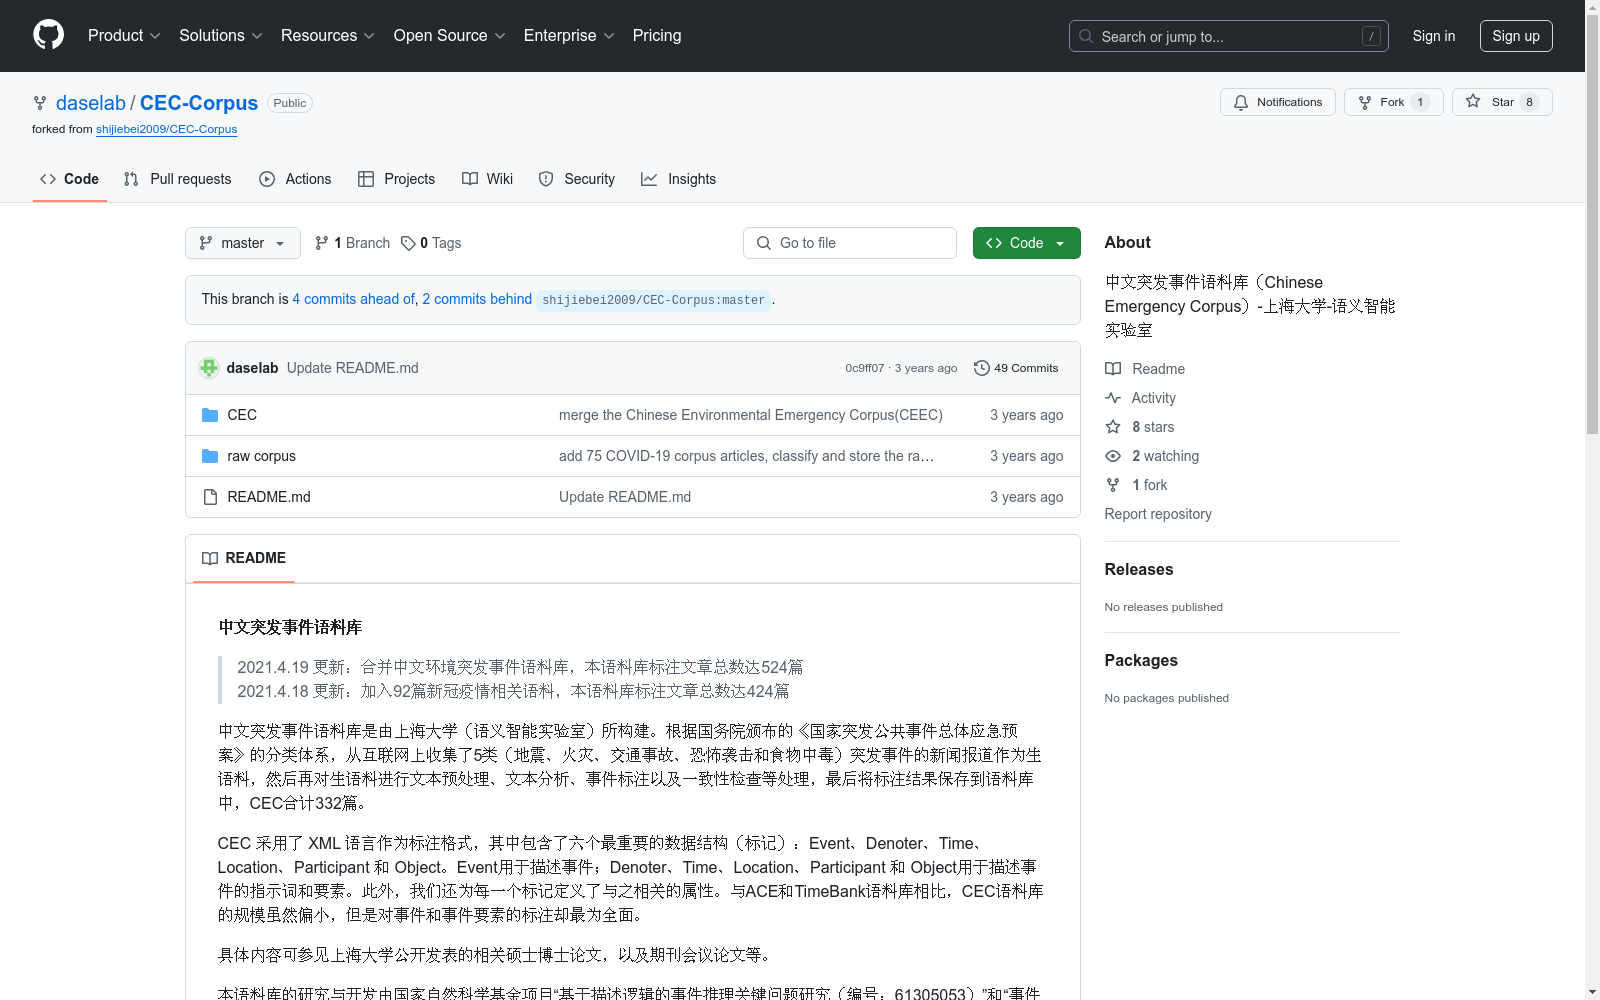Viewport: 1600px width, 1000px height.
Task: Open the GitHub home logo
Action: [48, 35]
